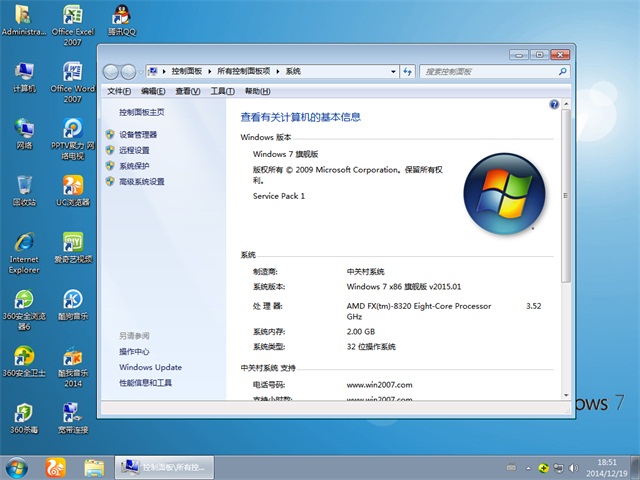Click the volume speaker tray icon
The height and width of the screenshot is (480, 640).
tap(573, 468)
